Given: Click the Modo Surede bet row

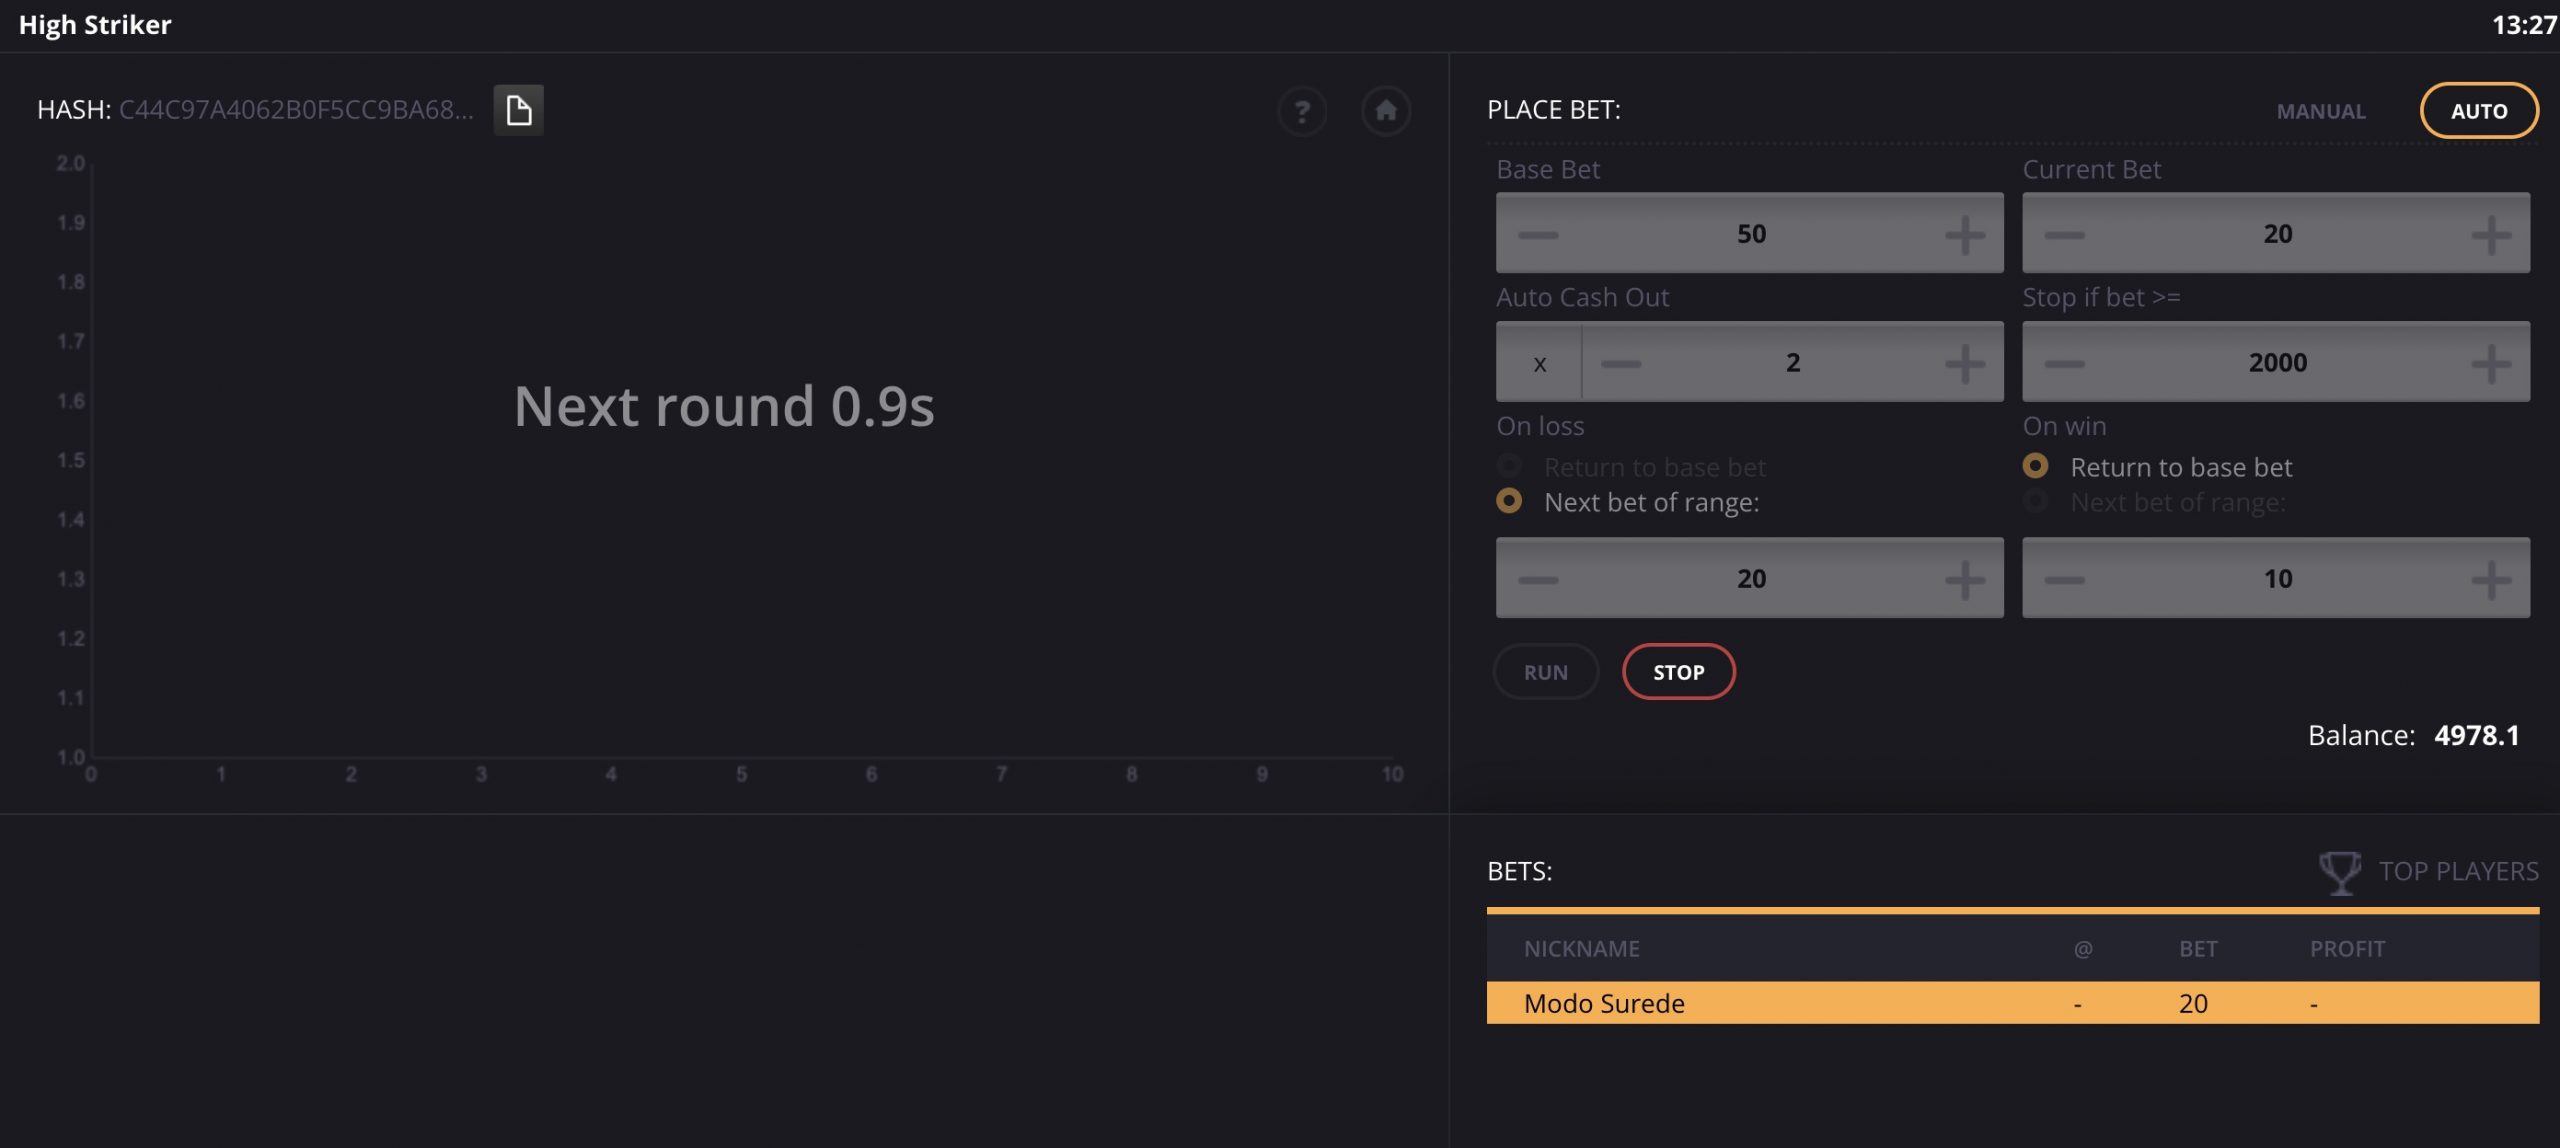Looking at the screenshot, I should pyautogui.click(x=2012, y=1003).
